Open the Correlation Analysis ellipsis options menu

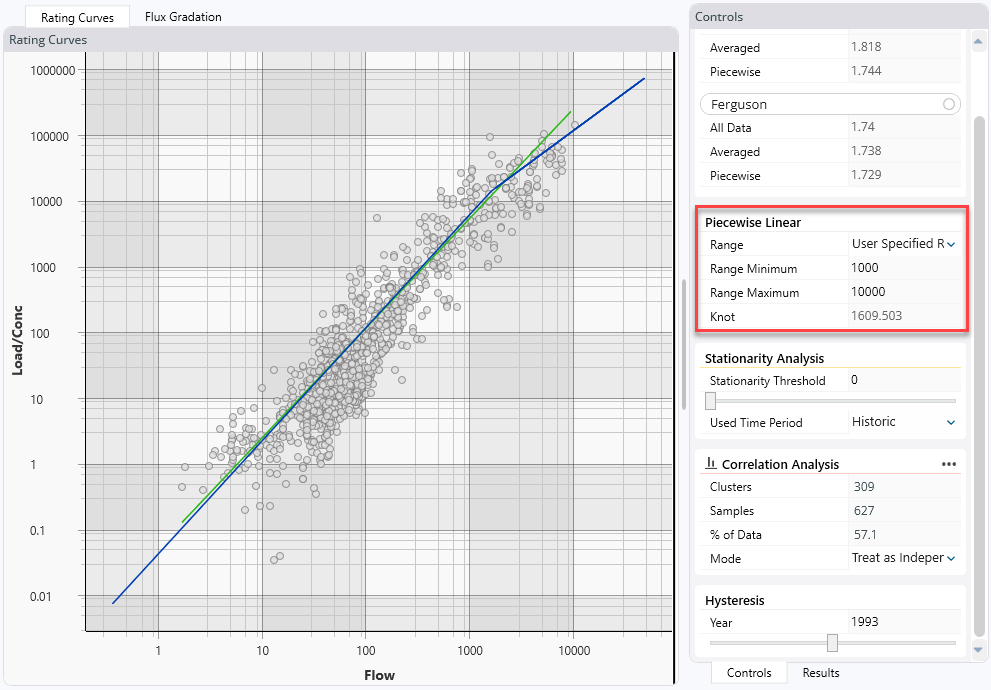point(948,463)
